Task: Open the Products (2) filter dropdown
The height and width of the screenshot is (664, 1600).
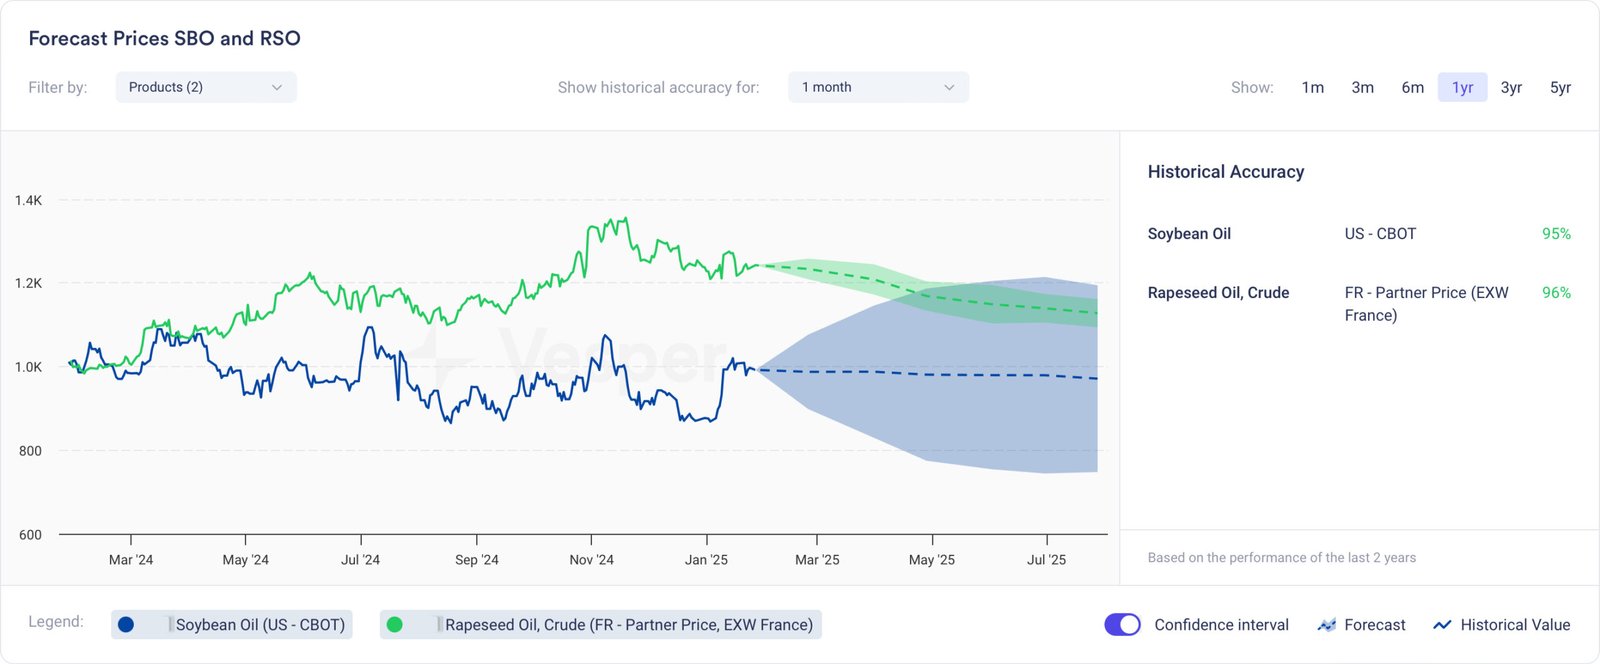Action: [205, 87]
